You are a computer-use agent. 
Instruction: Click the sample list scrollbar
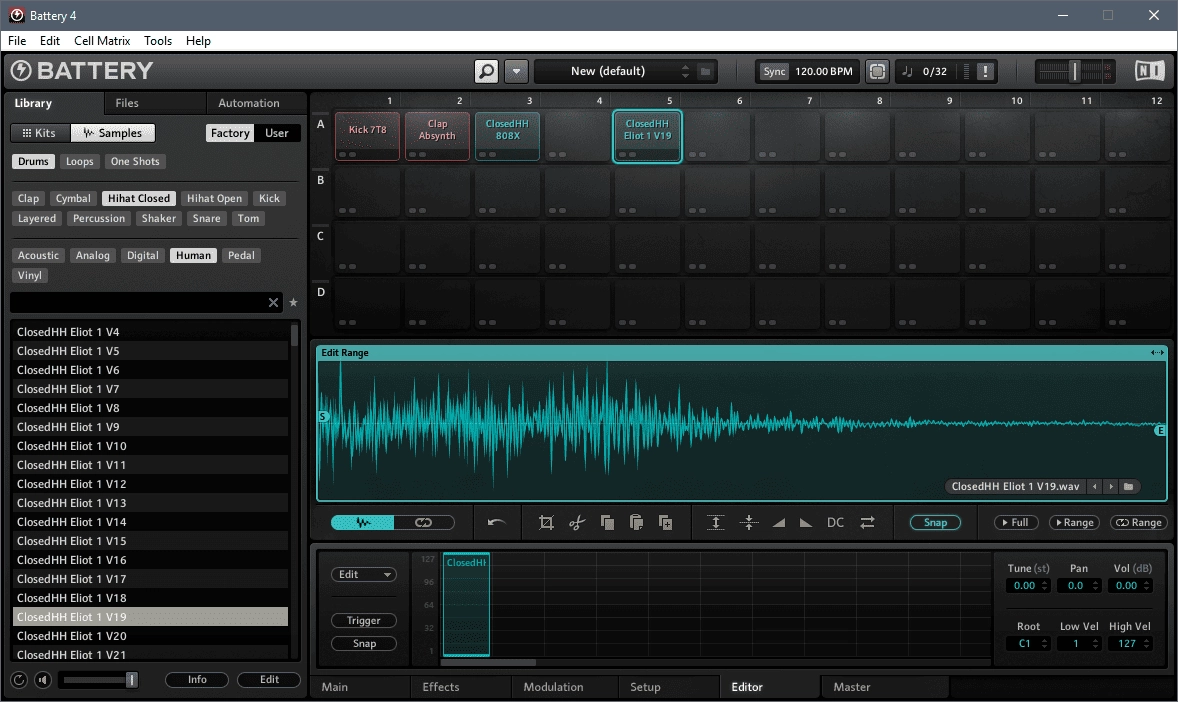click(x=294, y=335)
